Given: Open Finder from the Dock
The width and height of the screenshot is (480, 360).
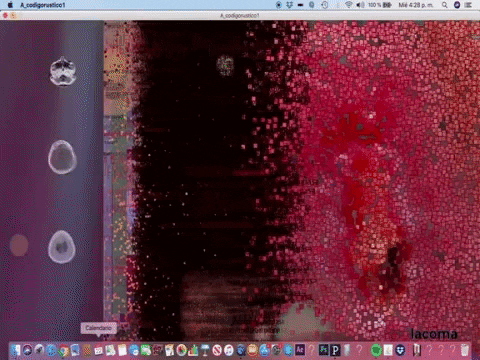Looking at the screenshot, I should click(15, 350).
